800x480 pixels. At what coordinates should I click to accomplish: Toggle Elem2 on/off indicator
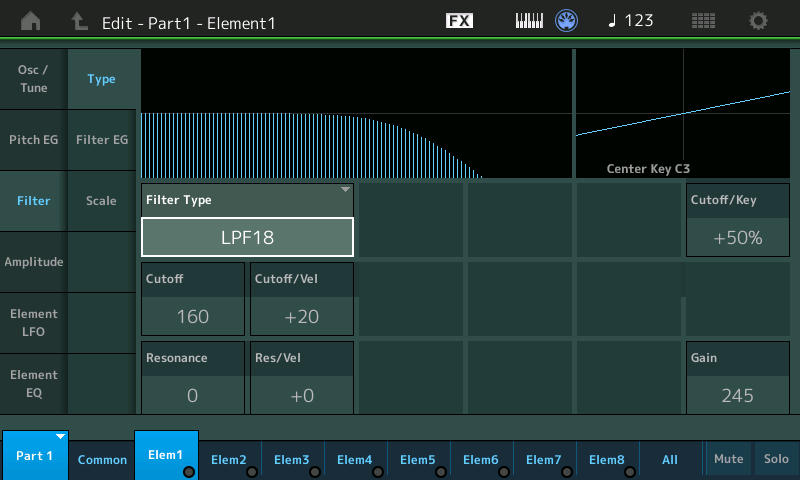point(252,471)
